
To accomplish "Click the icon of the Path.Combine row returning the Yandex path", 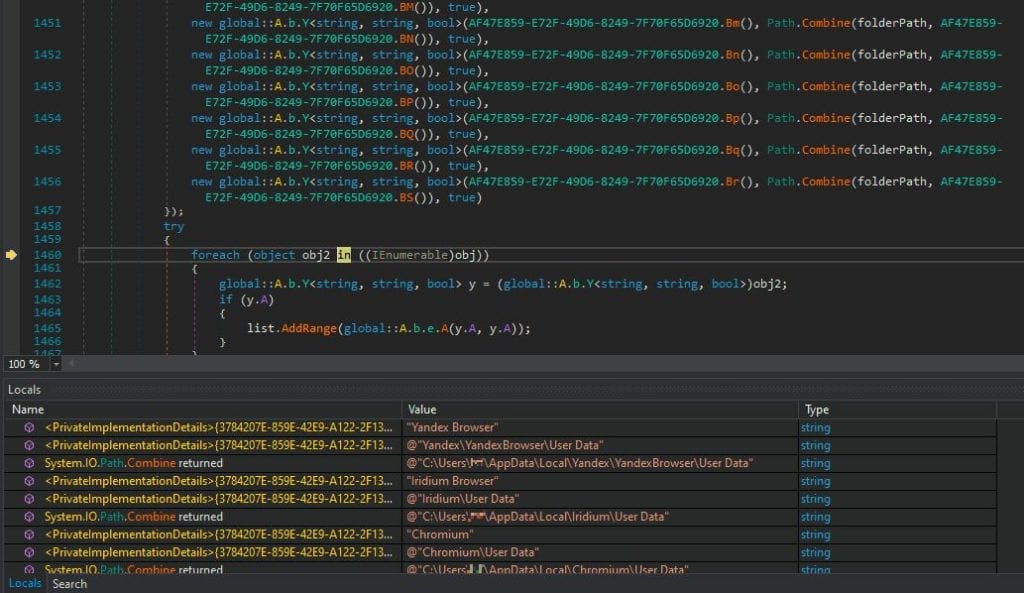I will click(x=29, y=463).
